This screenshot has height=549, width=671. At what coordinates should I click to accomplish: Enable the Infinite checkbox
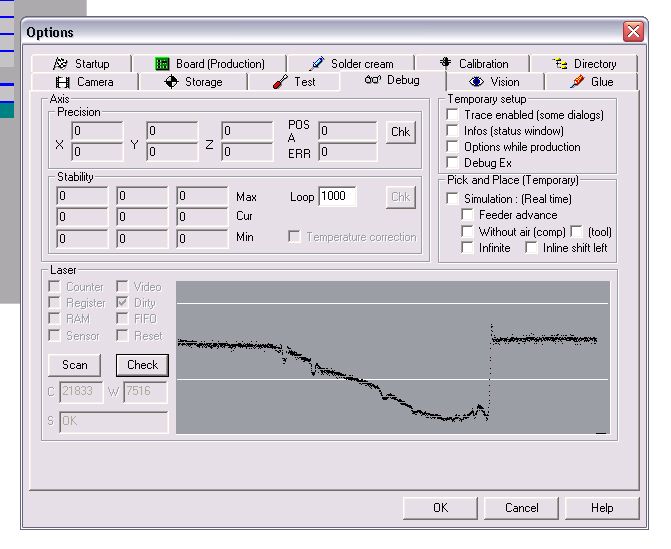(467, 248)
